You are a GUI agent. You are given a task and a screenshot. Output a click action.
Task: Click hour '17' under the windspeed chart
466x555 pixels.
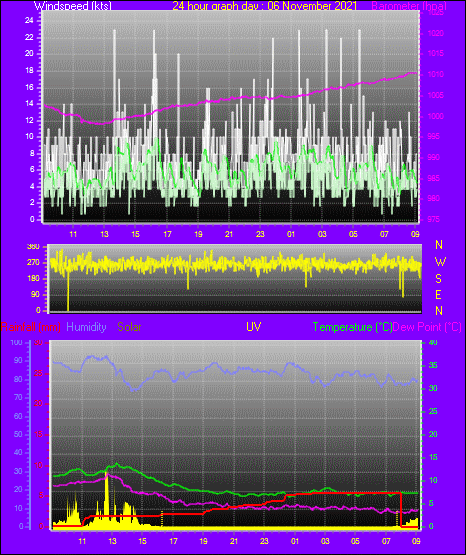click(x=167, y=234)
